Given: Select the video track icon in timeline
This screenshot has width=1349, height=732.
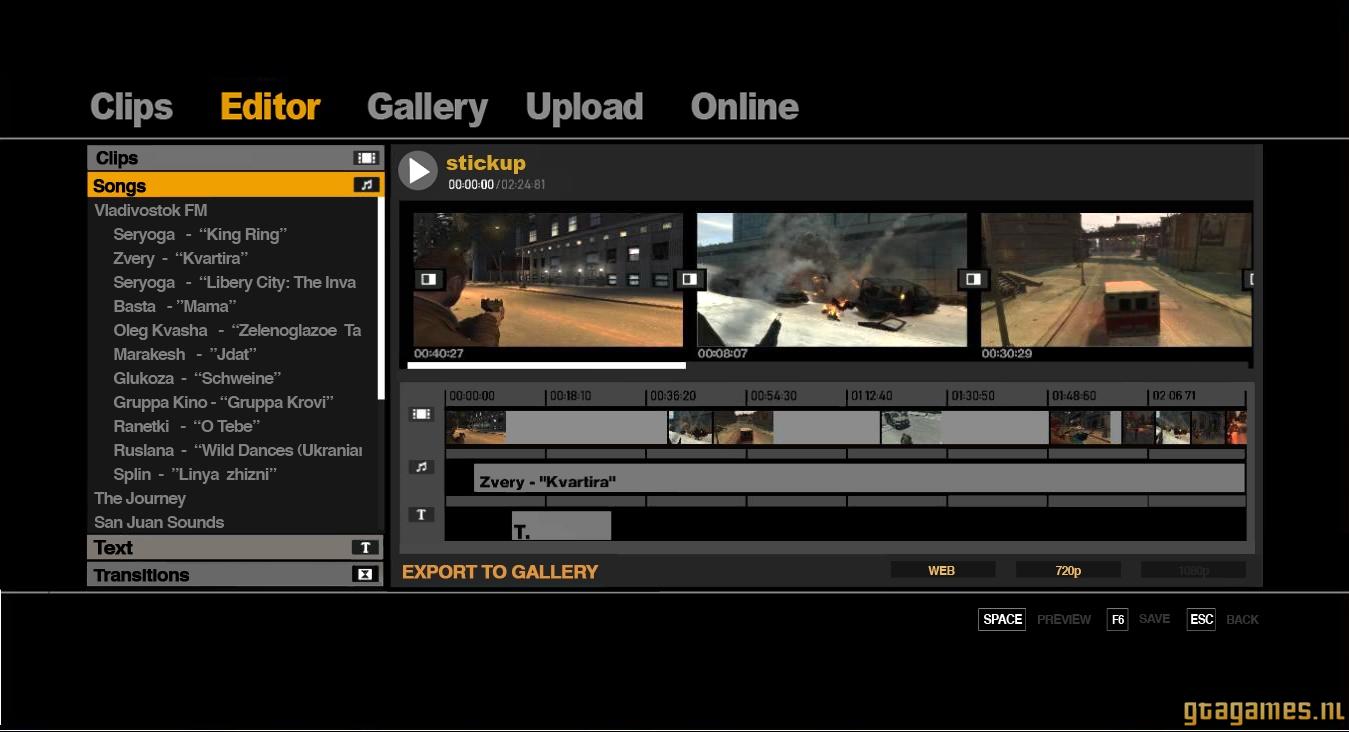Looking at the screenshot, I should 422,414.
